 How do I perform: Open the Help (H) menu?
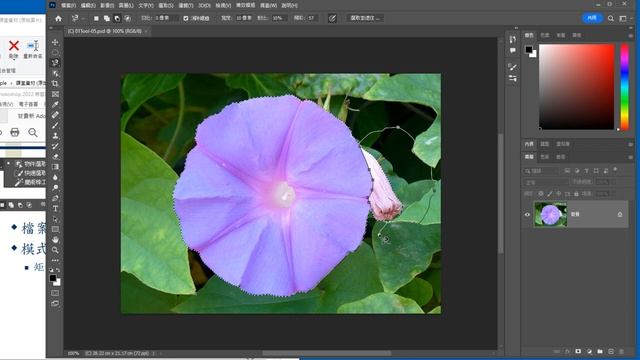[289, 6]
